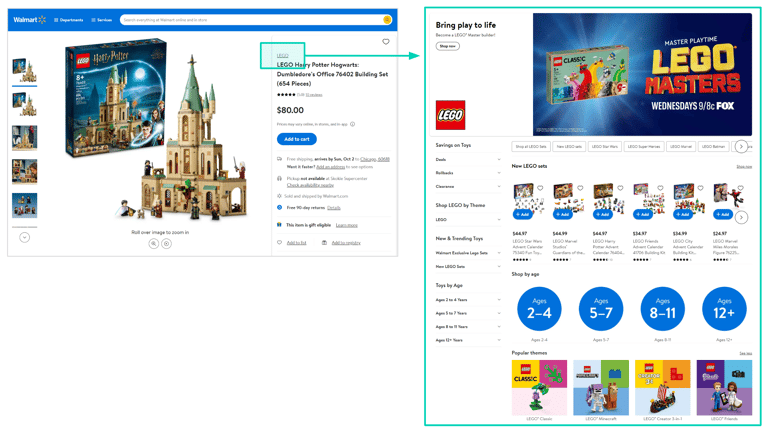Favorite the Harry Potter Advent Calendar
This screenshot has height=432, width=770.
620,188
